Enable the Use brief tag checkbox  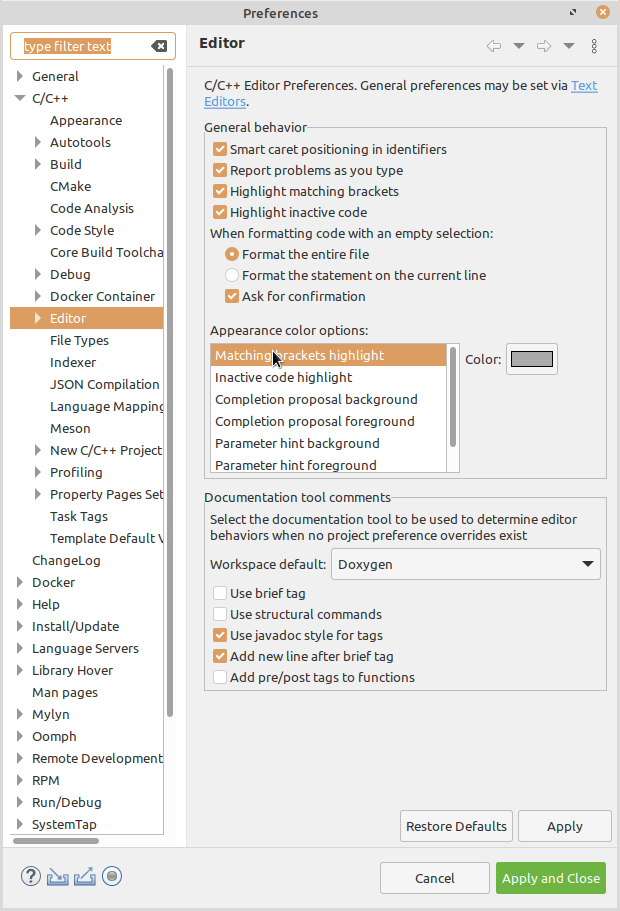(x=220, y=593)
